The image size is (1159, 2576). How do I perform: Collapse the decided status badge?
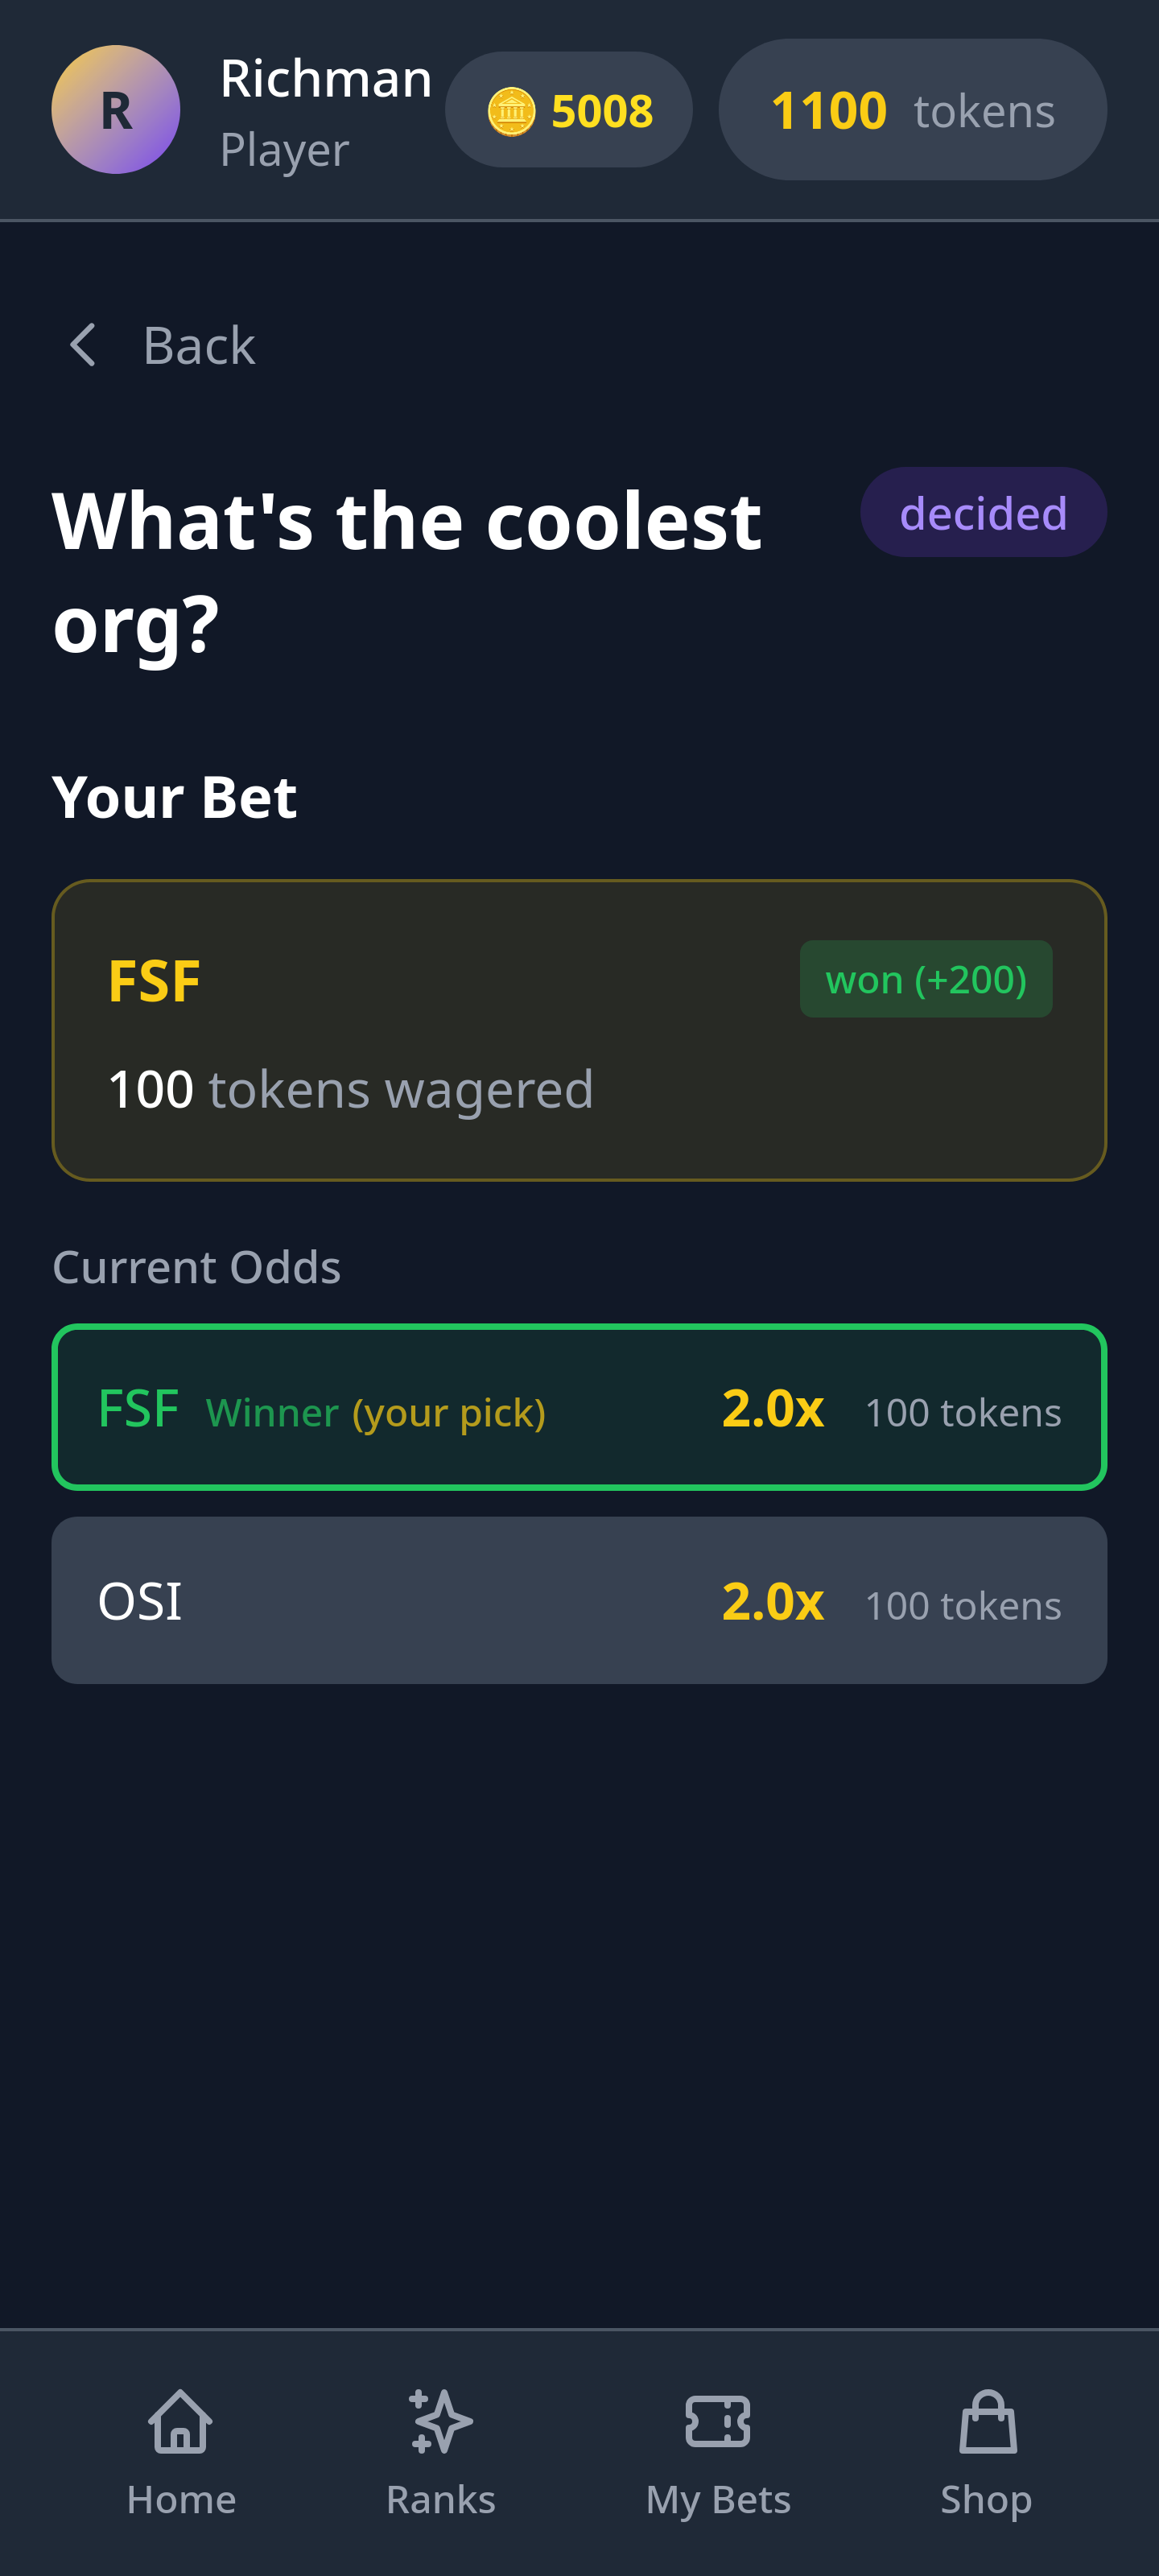coord(983,512)
